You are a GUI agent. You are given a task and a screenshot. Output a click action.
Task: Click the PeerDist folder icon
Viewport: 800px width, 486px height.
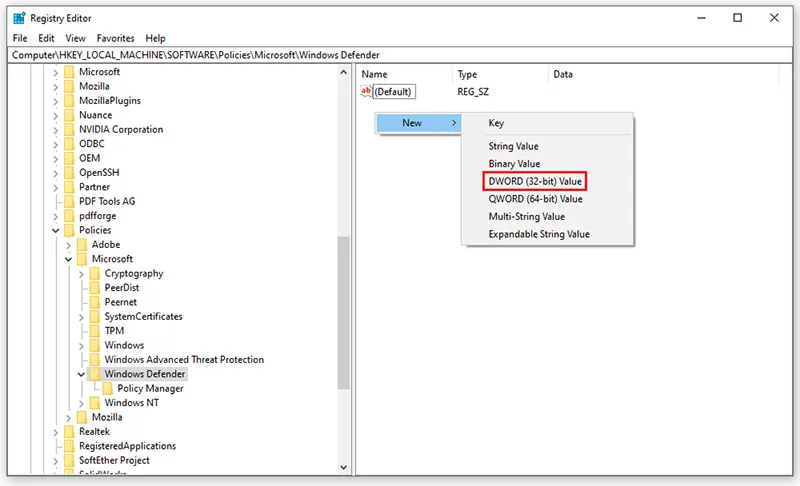95,288
